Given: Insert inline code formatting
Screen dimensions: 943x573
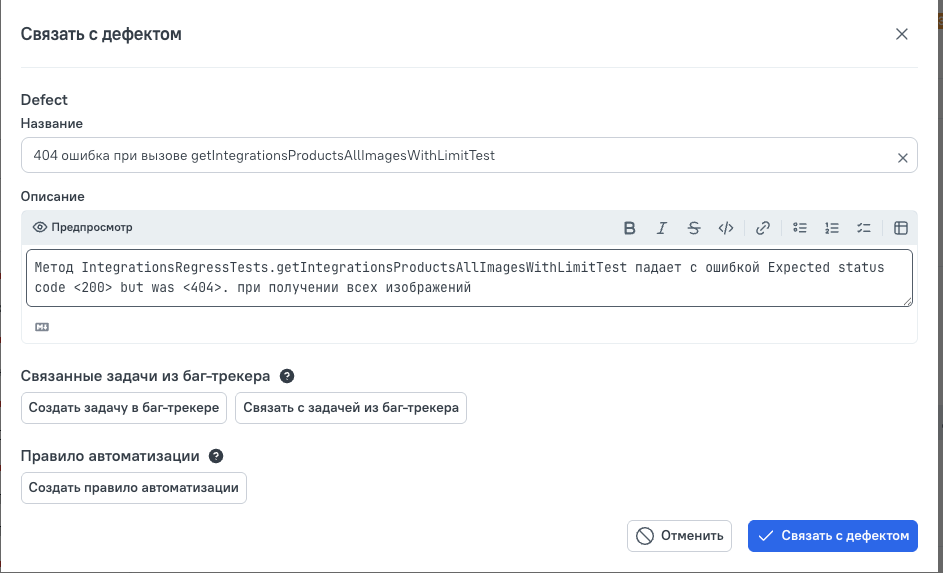Looking at the screenshot, I should [x=726, y=228].
